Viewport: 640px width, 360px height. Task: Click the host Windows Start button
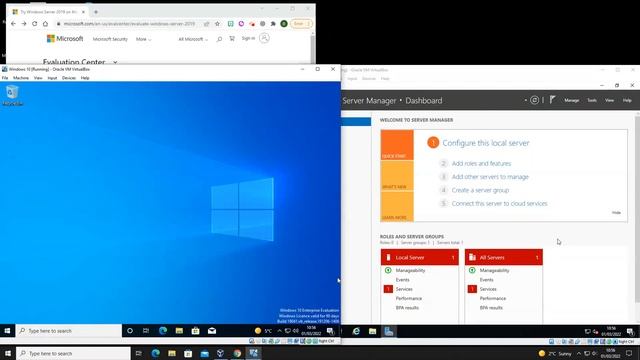[8, 353]
